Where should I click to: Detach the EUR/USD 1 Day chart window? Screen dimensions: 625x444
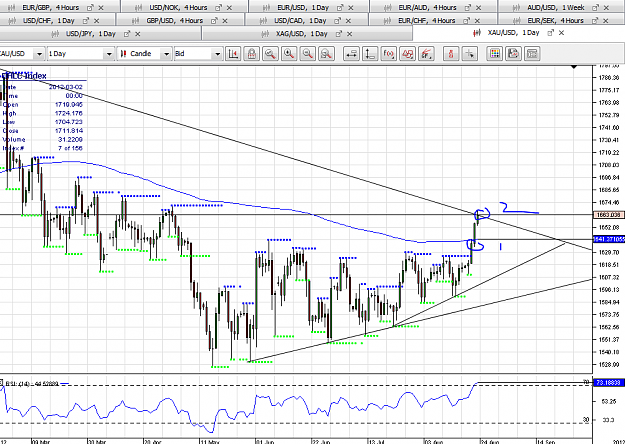[x=340, y=8]
